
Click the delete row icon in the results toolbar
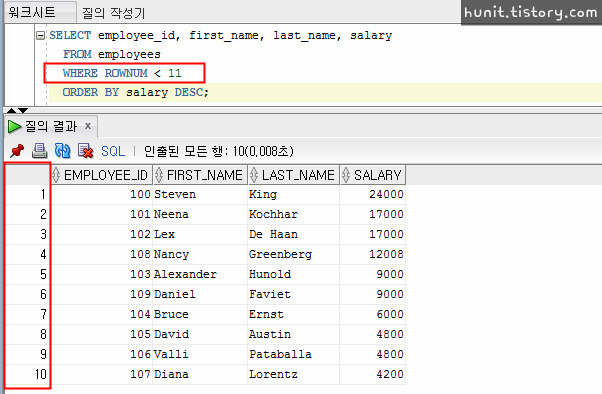pos(85,151)
